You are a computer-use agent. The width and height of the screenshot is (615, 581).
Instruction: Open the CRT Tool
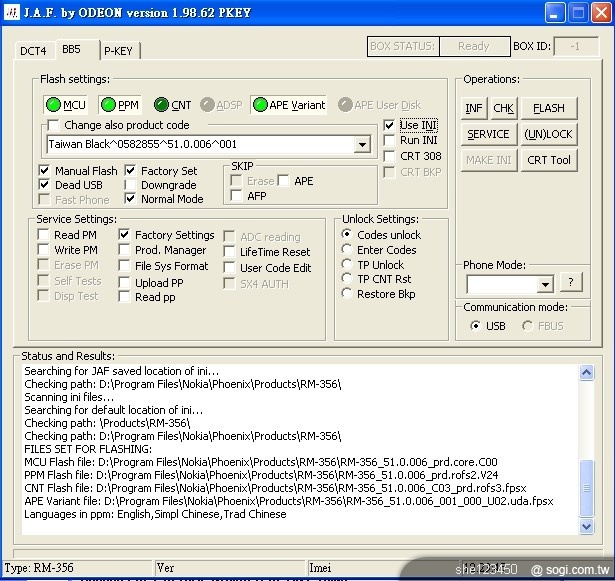click(549, 160)
